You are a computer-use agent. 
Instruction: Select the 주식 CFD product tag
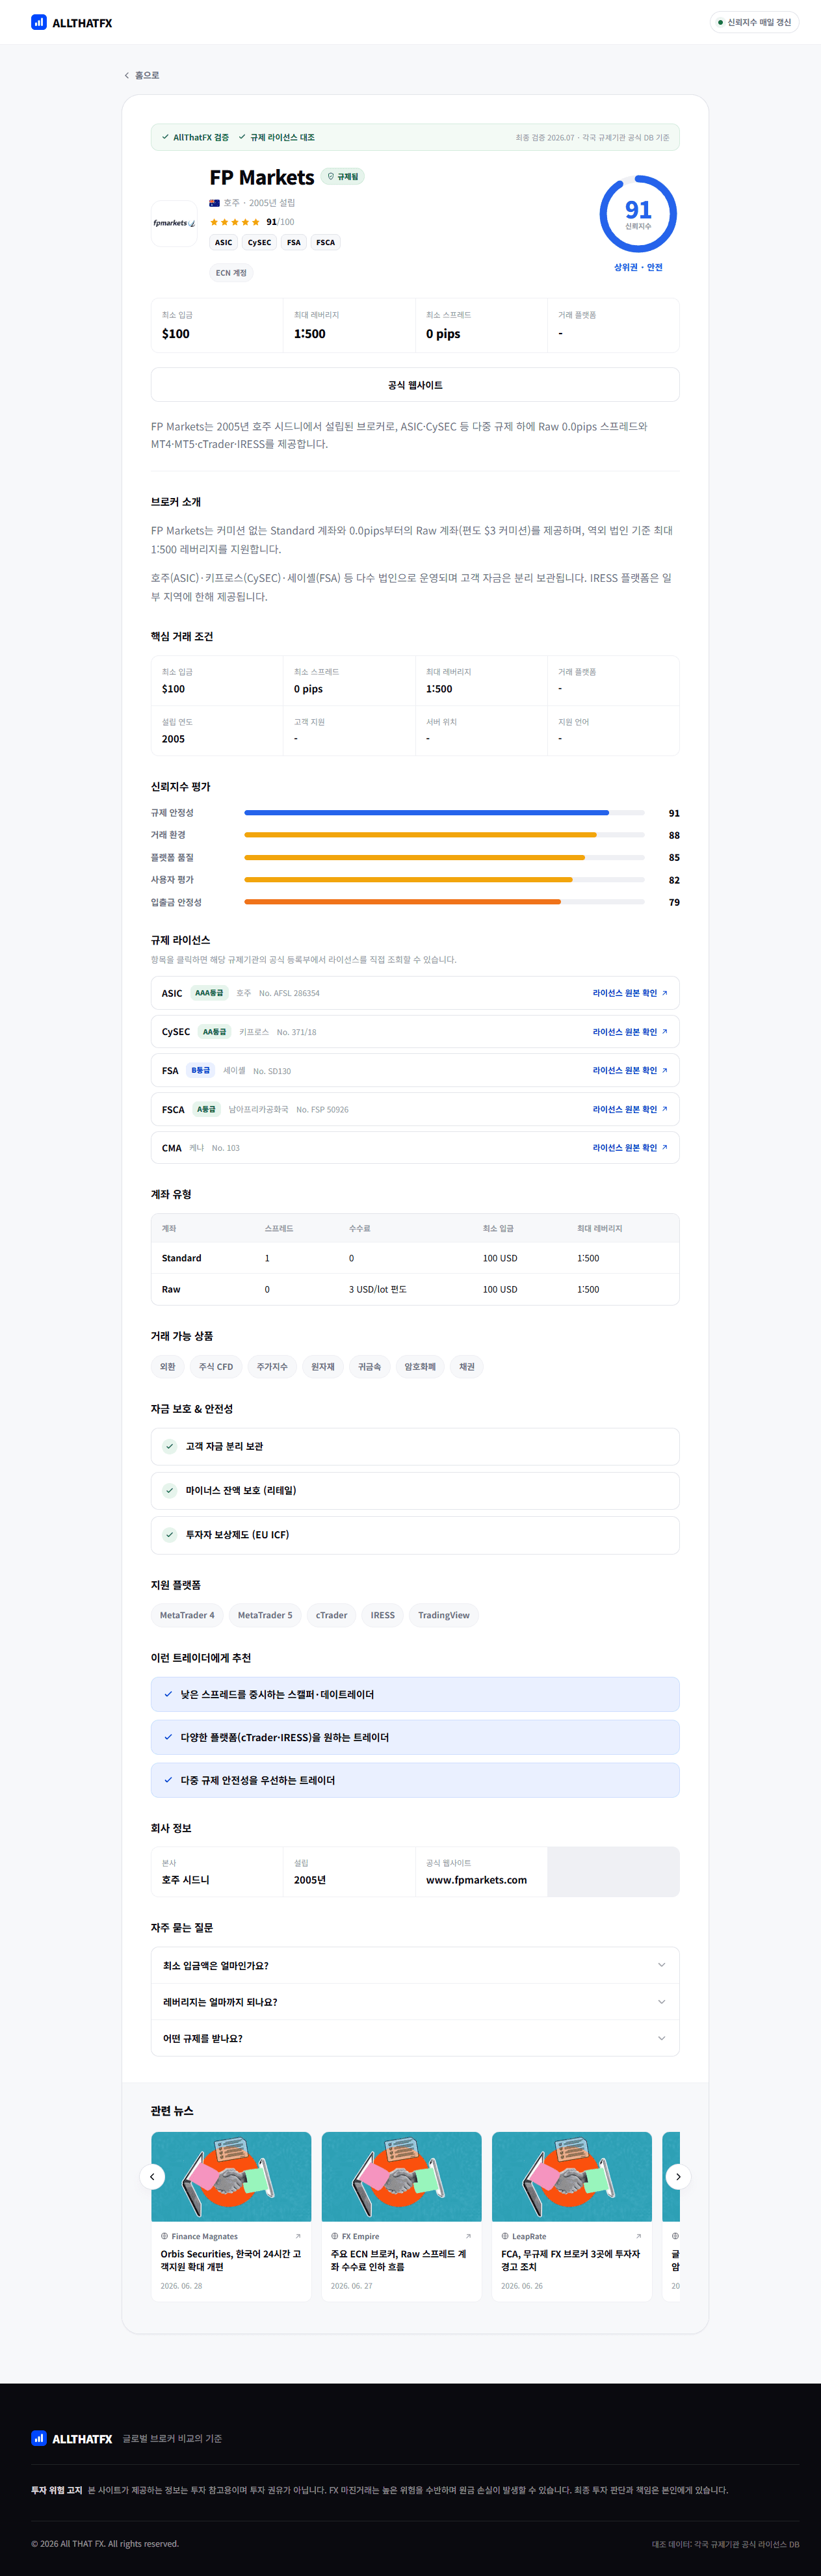(216, 1366)
